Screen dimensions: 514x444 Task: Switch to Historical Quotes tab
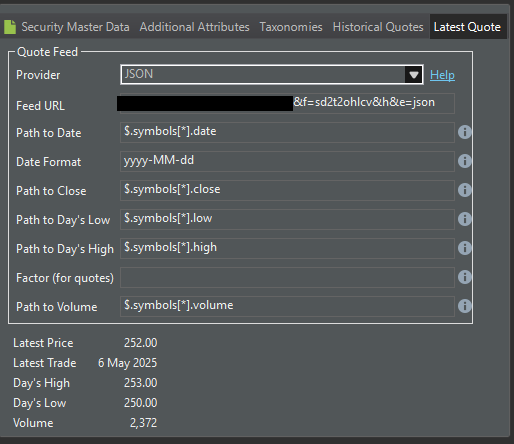pyautogui.click(x=378, y=27)
